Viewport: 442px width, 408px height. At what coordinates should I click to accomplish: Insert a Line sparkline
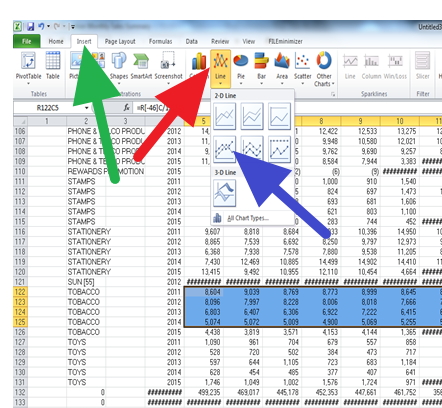click(x=350, y=67)
